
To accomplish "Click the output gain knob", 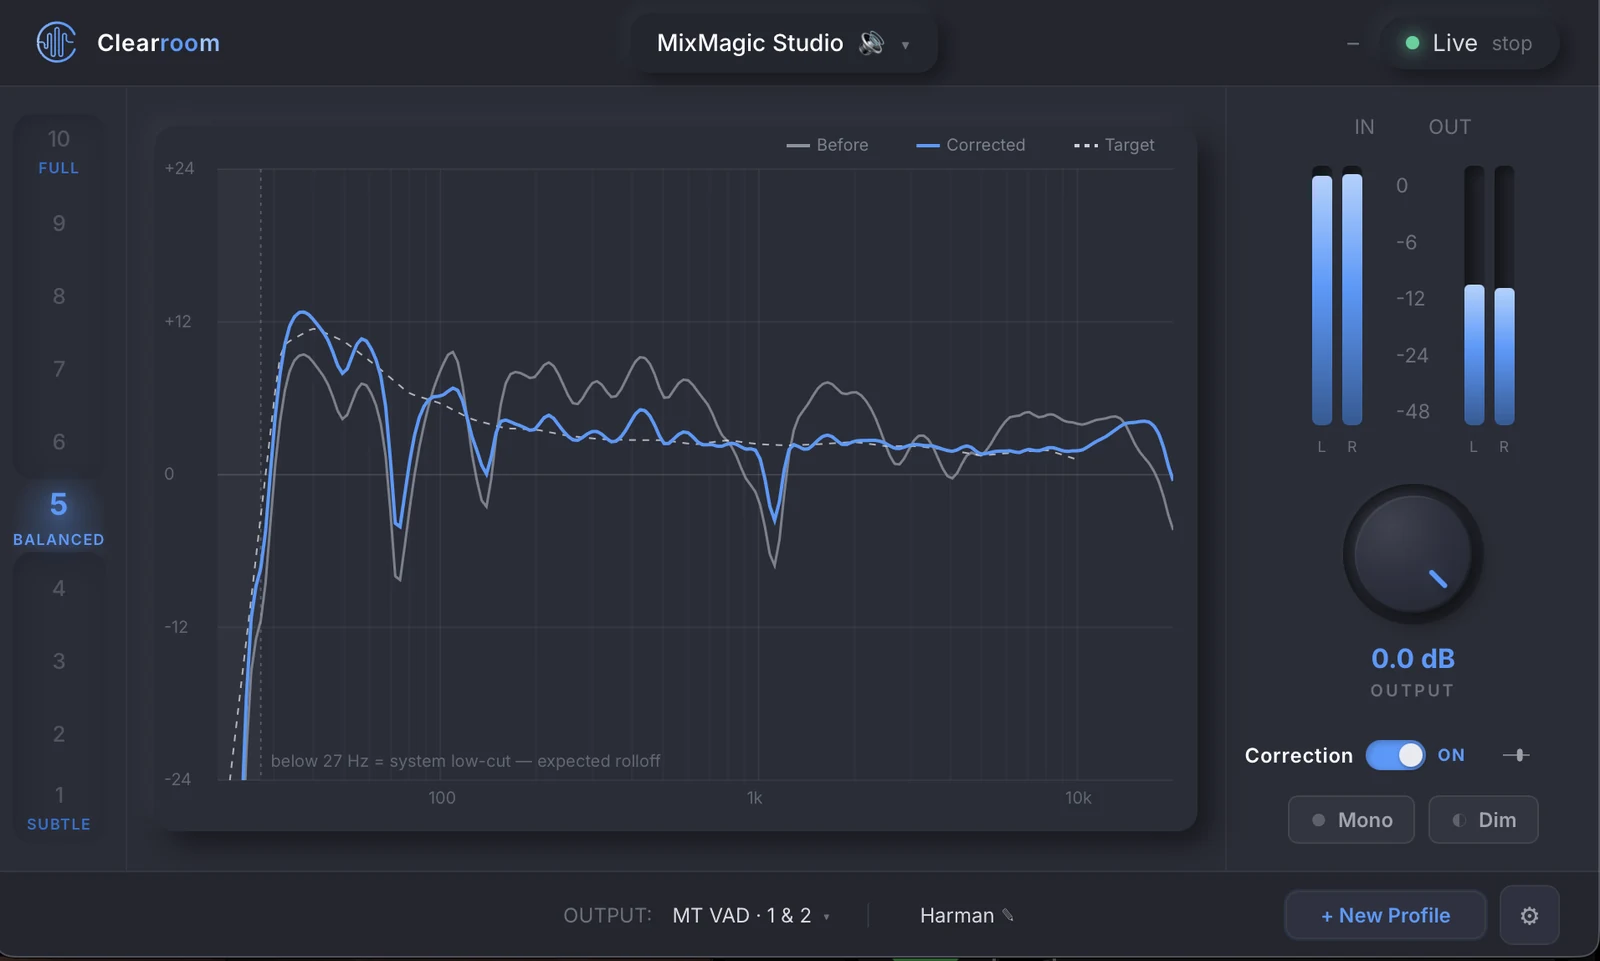I will coord(1412,554).
